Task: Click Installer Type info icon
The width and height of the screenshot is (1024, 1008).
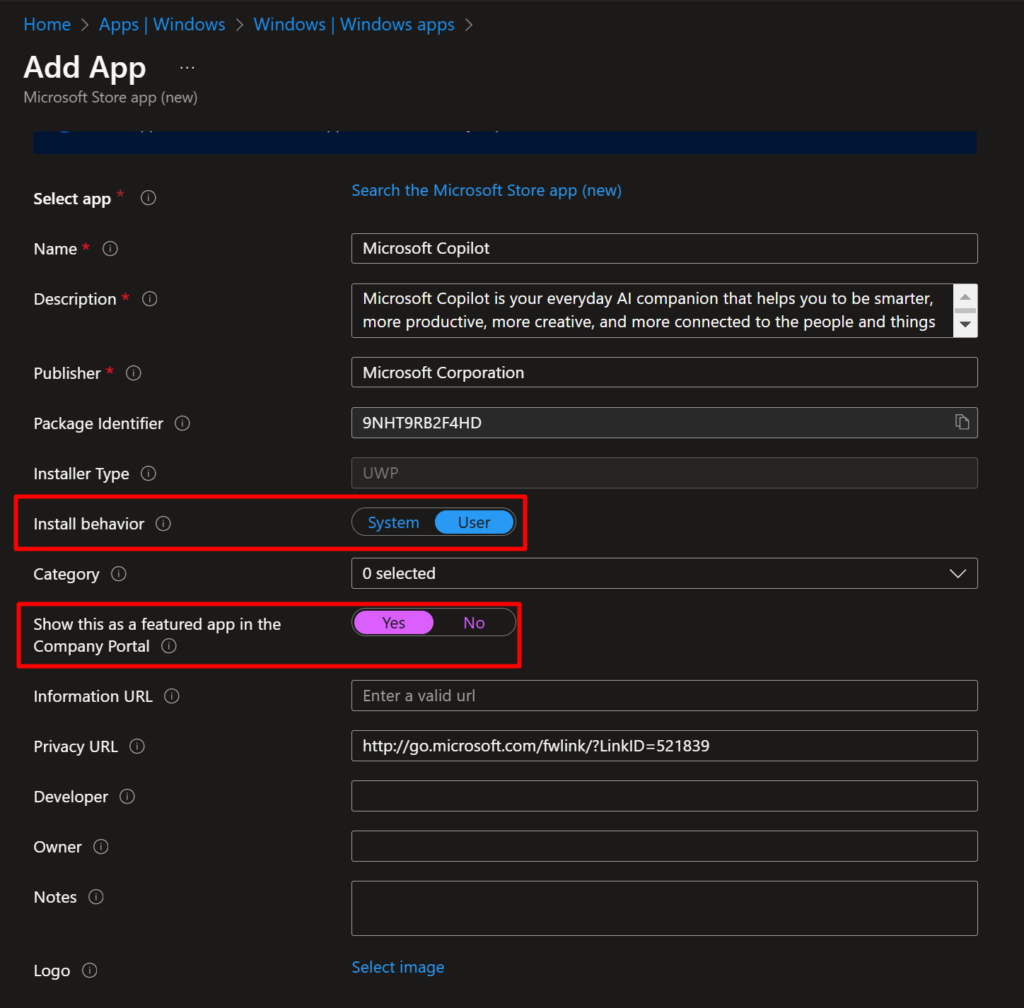Action: click(x=148, y=473)
